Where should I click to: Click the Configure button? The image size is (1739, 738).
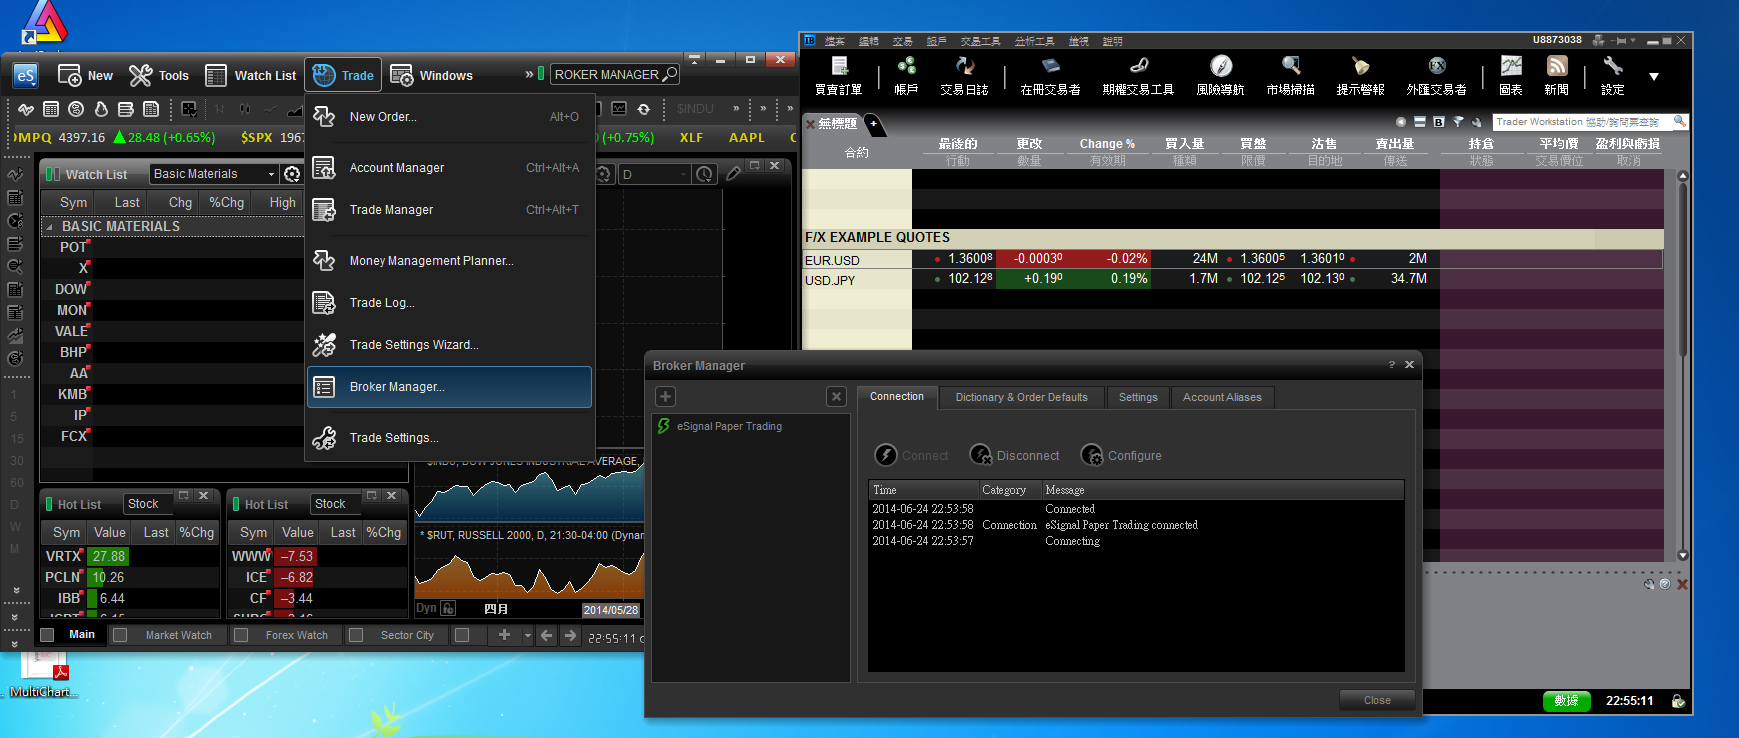(1121, 455)
